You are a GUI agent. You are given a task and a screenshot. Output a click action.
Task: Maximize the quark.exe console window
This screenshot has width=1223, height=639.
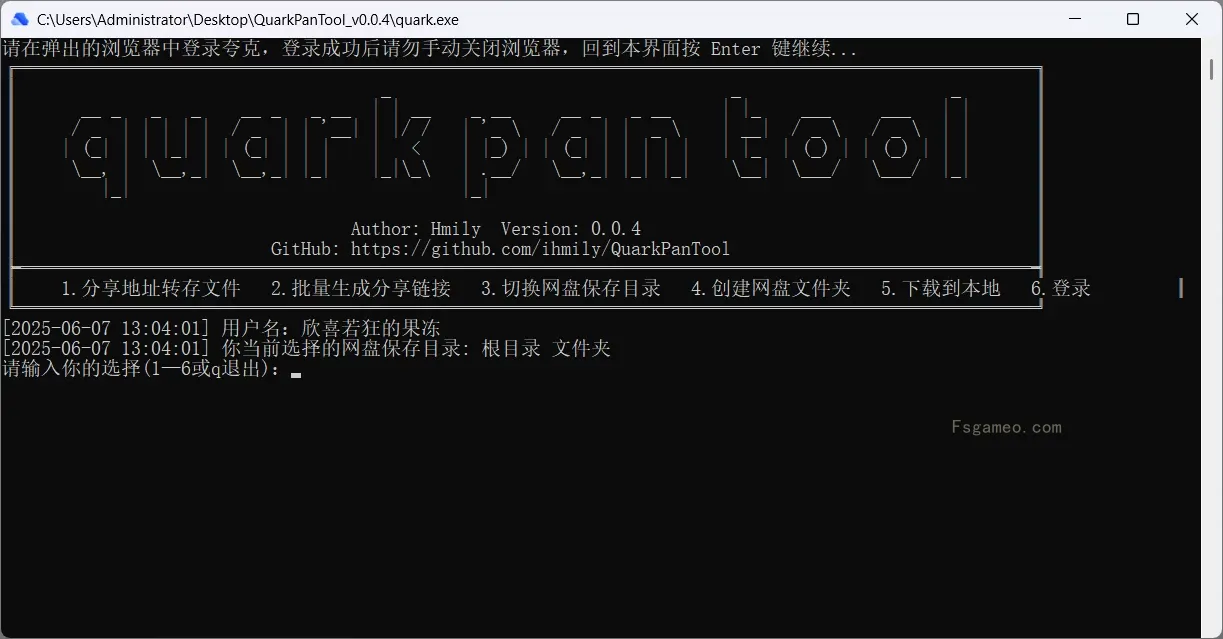(1133, 19)
